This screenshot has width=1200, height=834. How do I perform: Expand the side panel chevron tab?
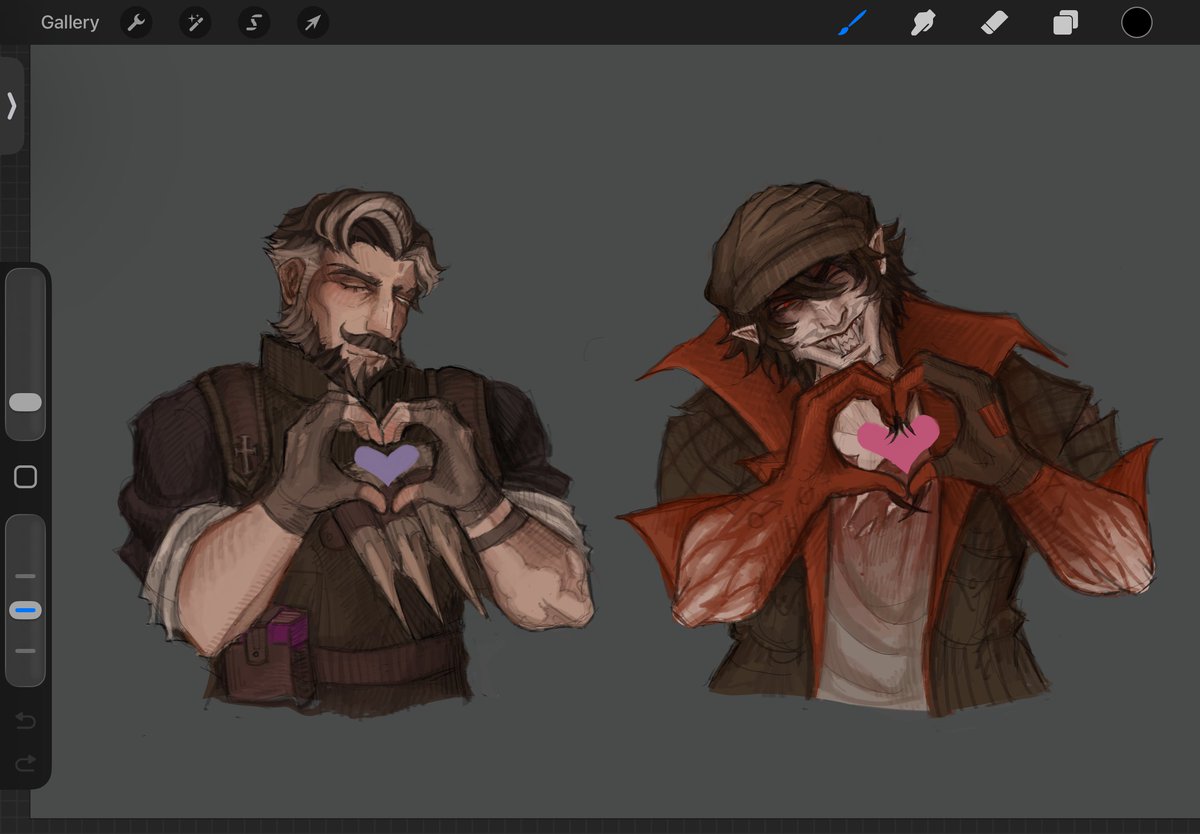click(x=11, y=105)
